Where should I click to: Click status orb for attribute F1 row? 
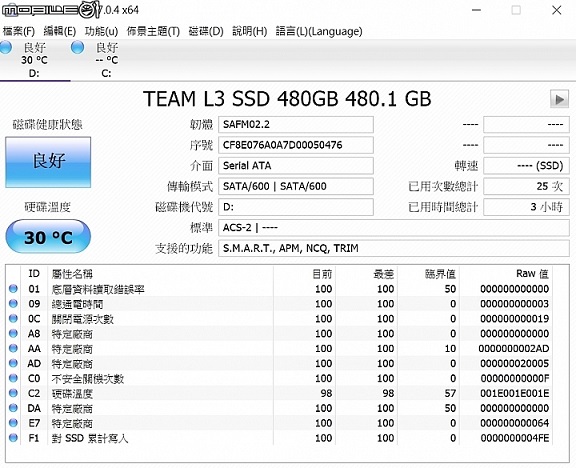[x=14, y=438]
